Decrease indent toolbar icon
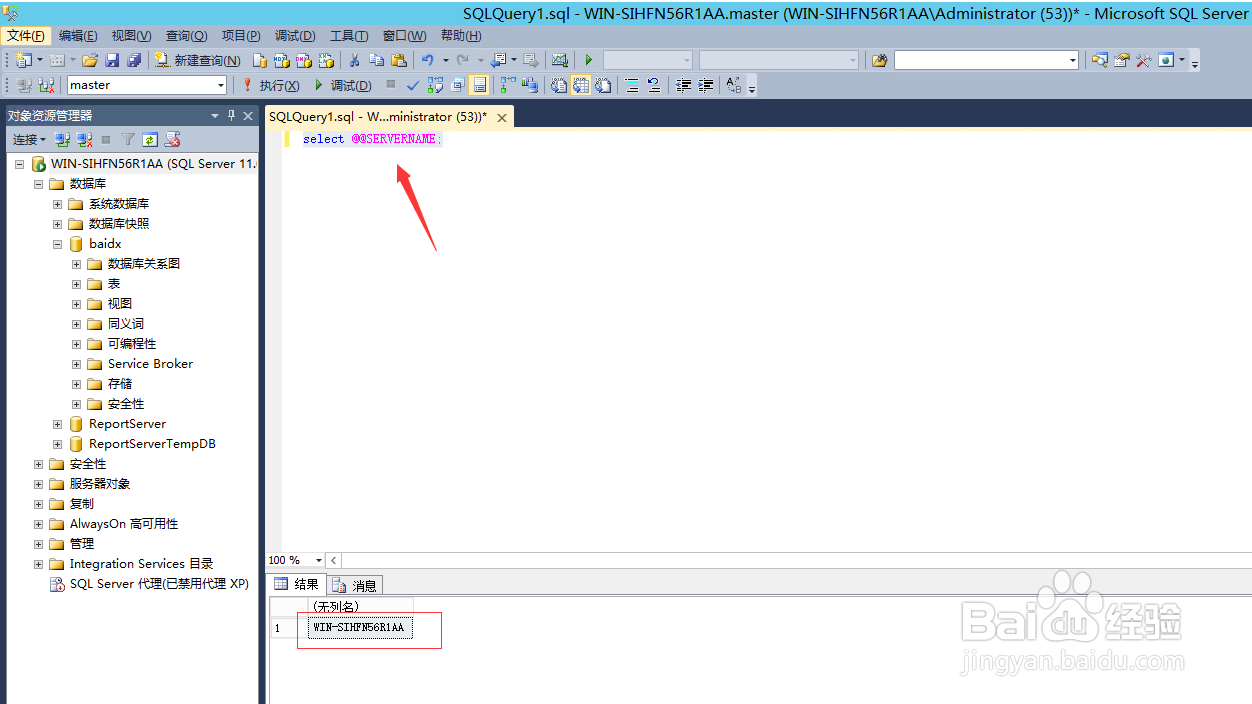Screen dimensions: 1252x704 pyautogui.click(x=684, y=85)
